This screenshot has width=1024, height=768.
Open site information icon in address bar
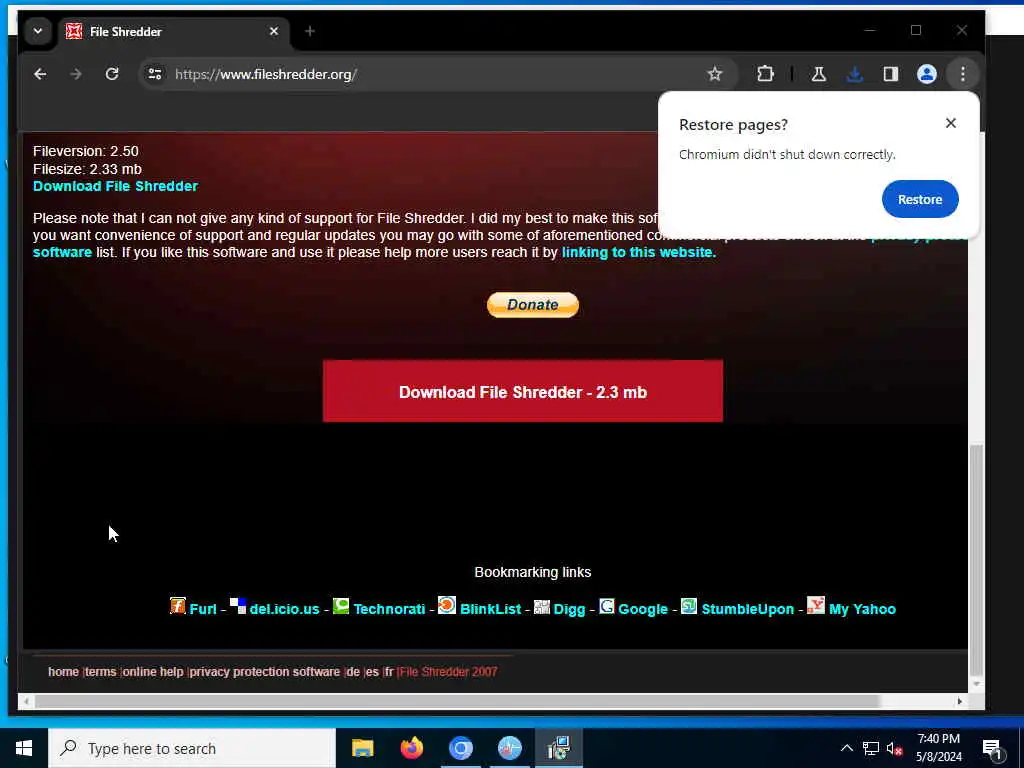pos(155,74)
